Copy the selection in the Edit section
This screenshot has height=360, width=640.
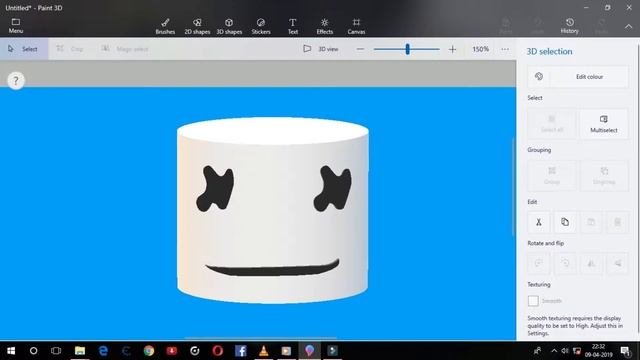pos(565,222)
